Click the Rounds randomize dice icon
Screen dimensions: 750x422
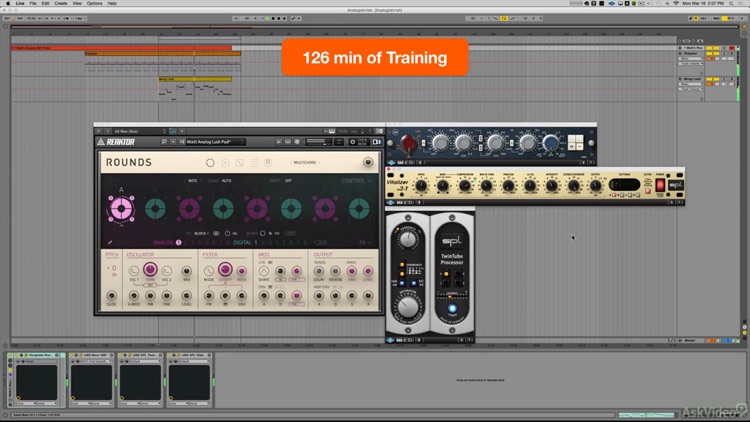pyautogui.click(x=239, y=163)
